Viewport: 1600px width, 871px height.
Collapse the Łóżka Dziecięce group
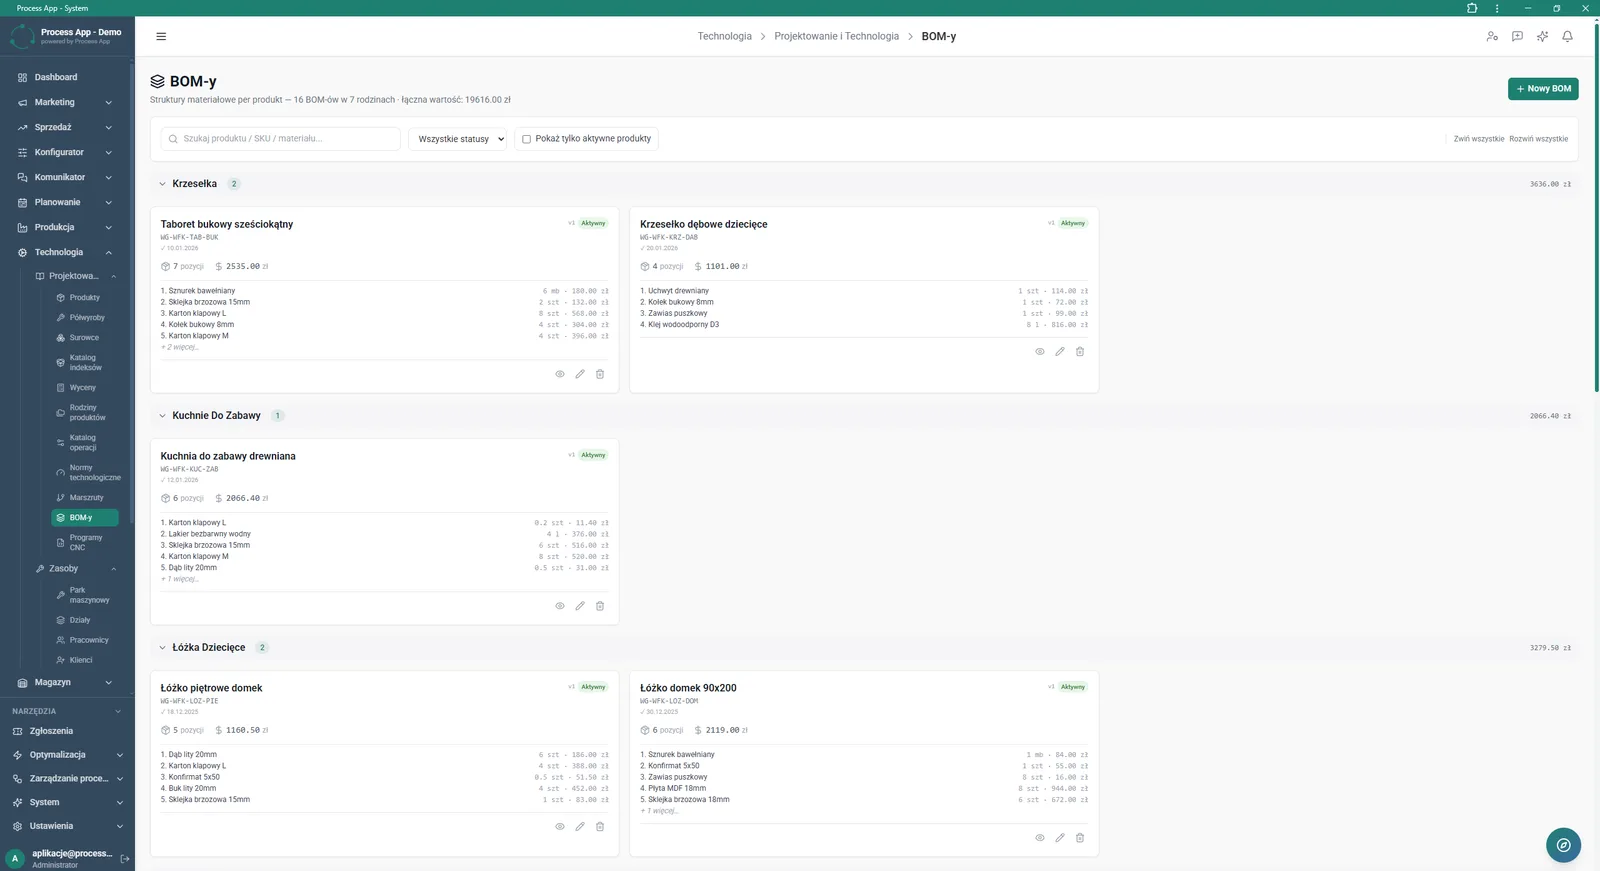click(162, 648)
